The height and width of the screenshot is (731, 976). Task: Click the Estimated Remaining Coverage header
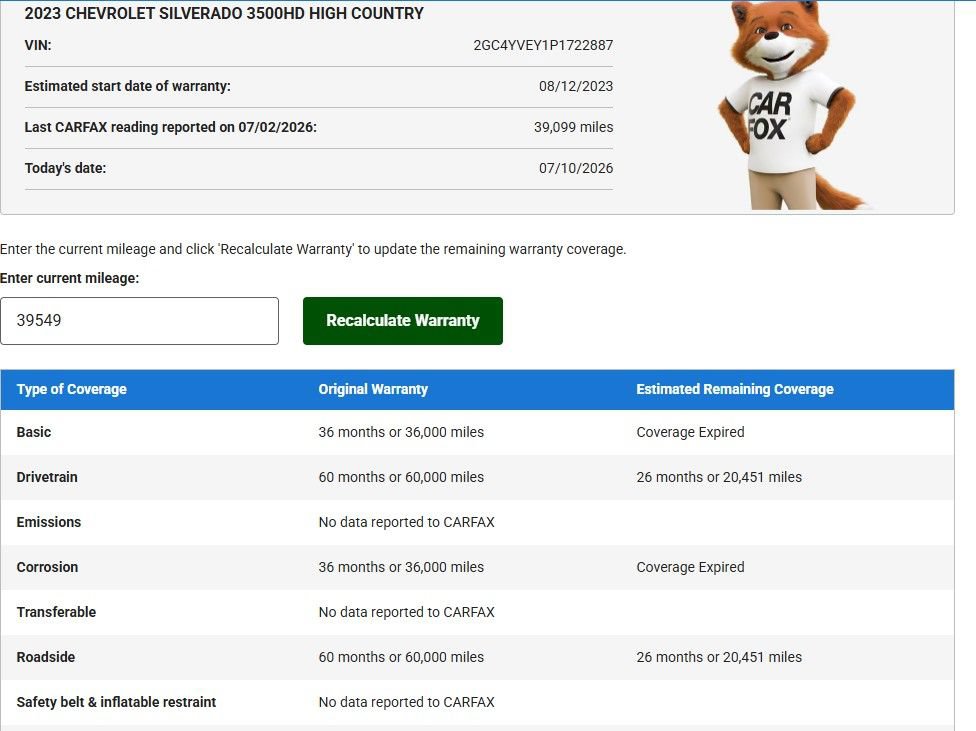pyautogui.click(x=734, y=389)
